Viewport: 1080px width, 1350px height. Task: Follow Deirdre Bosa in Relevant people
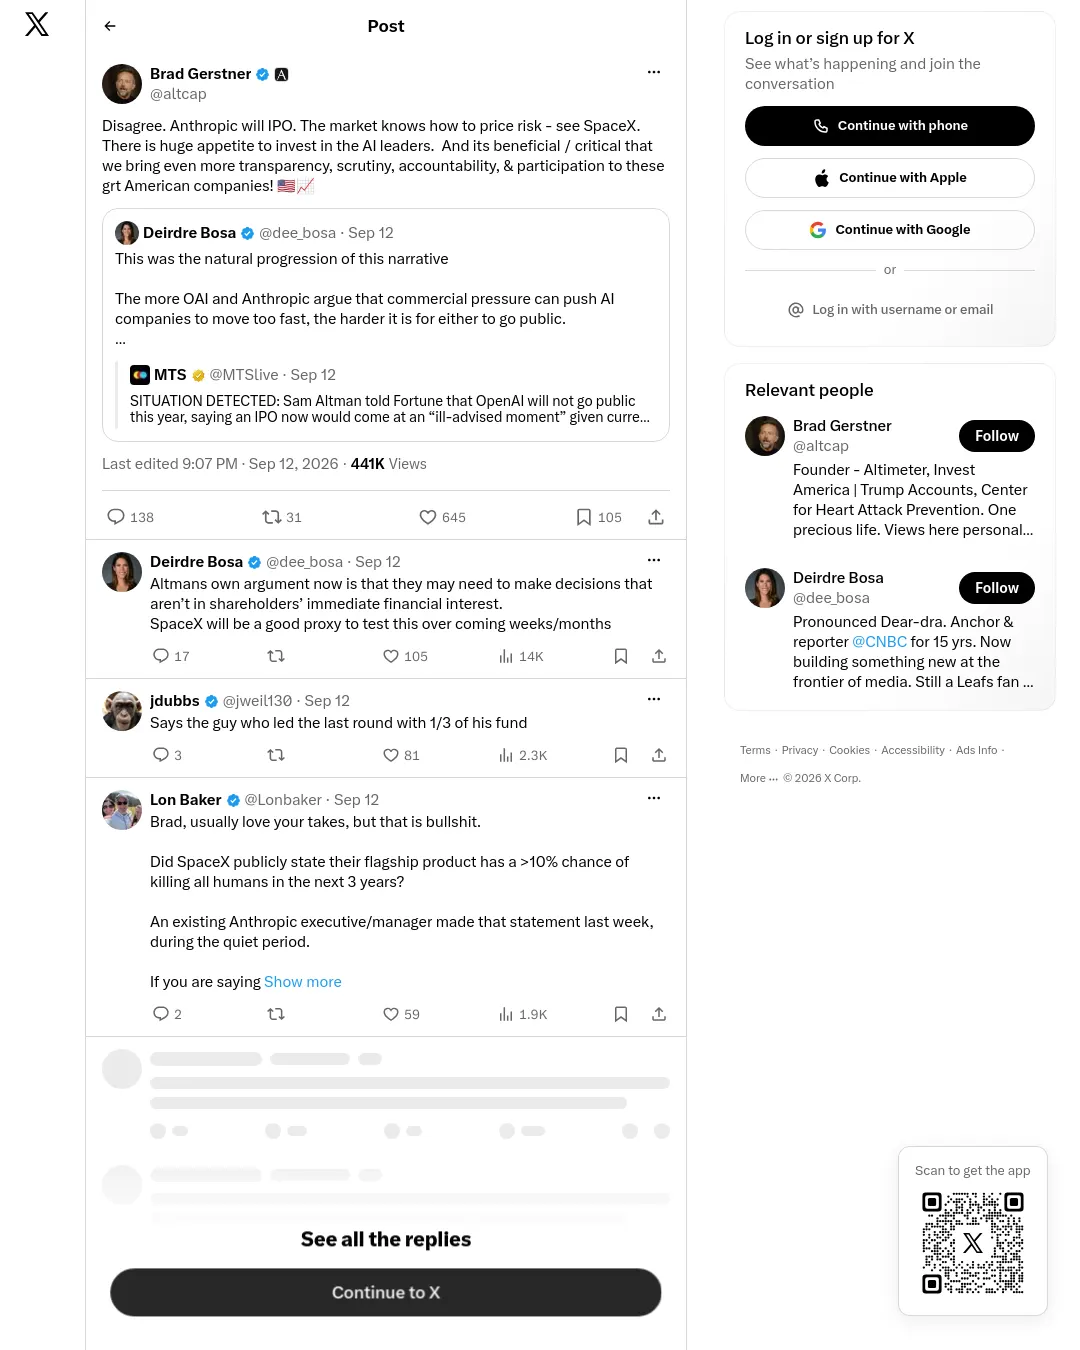click(997, 588)
